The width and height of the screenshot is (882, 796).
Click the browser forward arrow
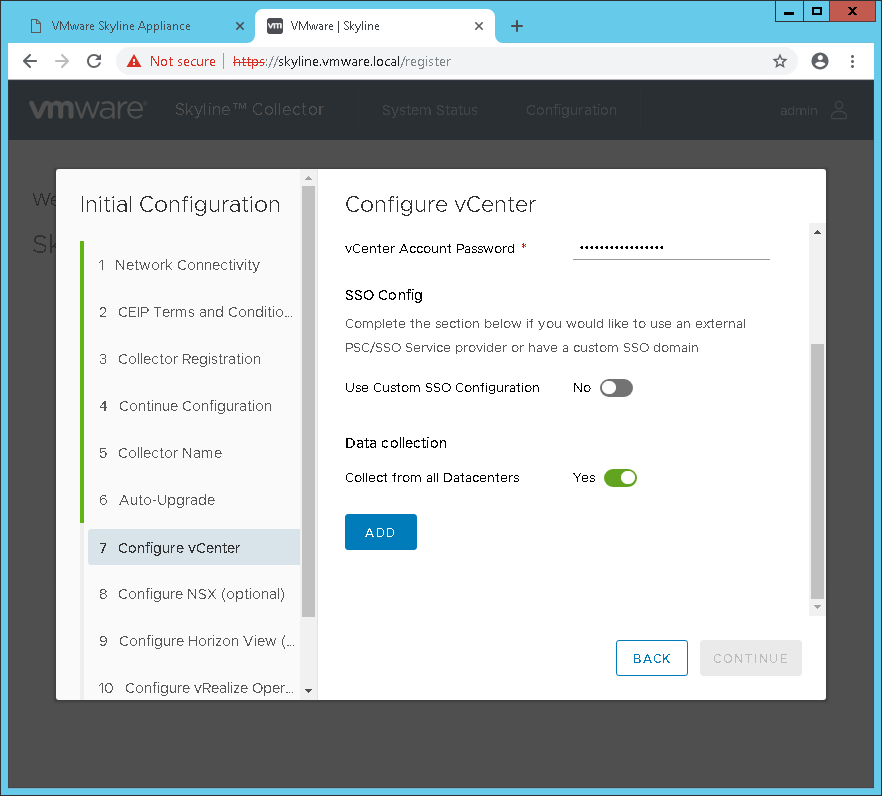62,61
